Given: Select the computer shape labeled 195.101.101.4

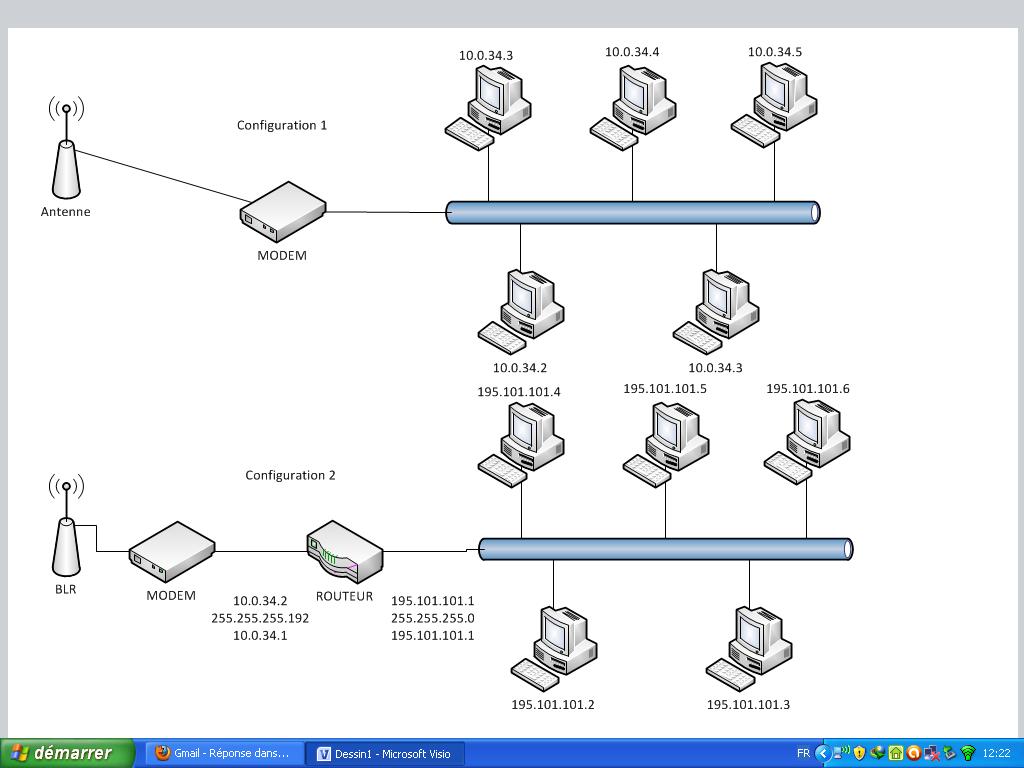Looking at the screenshot, I should coord(520,444).
